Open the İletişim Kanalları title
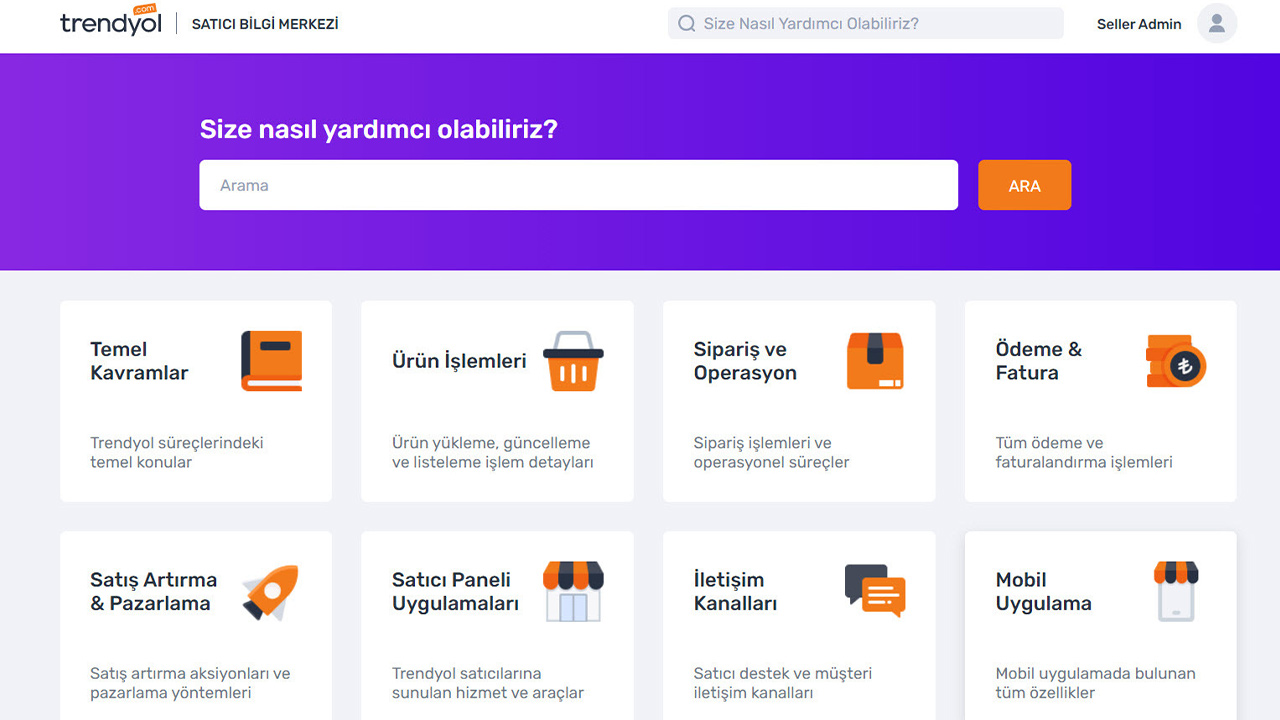 [735, 592]
